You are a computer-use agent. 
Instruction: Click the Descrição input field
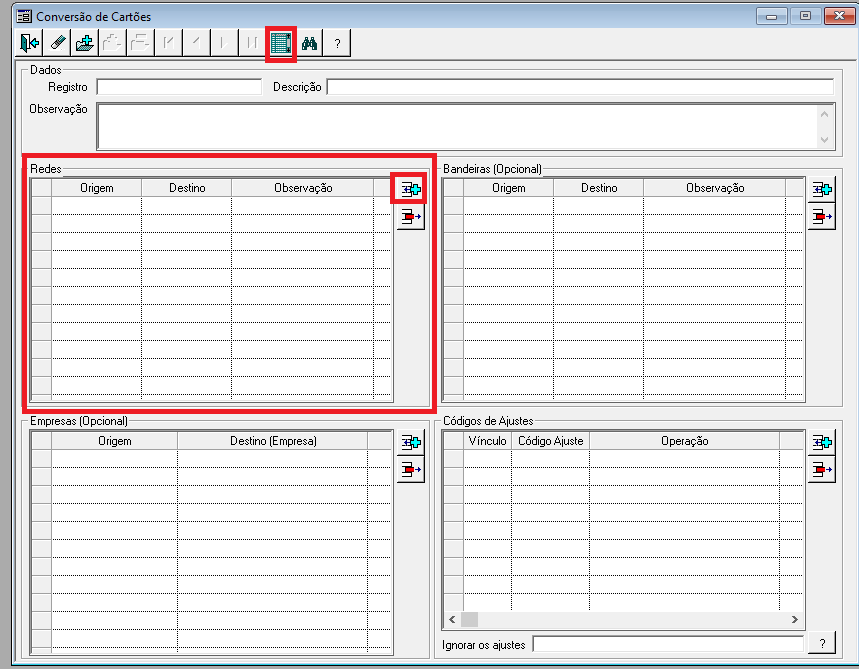pos(580,87)
